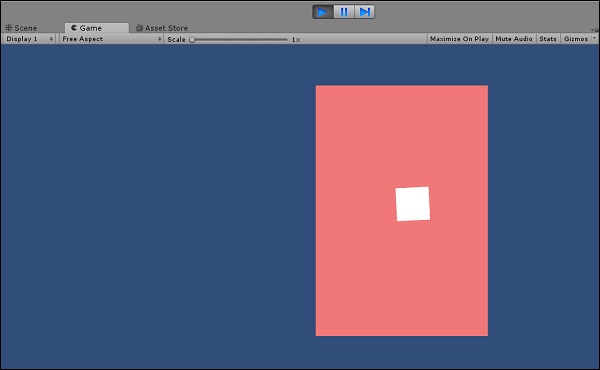This screenshot has width=600, height=370.
Task: Toggle Maximize On Play
Action: tap(459, 39)
